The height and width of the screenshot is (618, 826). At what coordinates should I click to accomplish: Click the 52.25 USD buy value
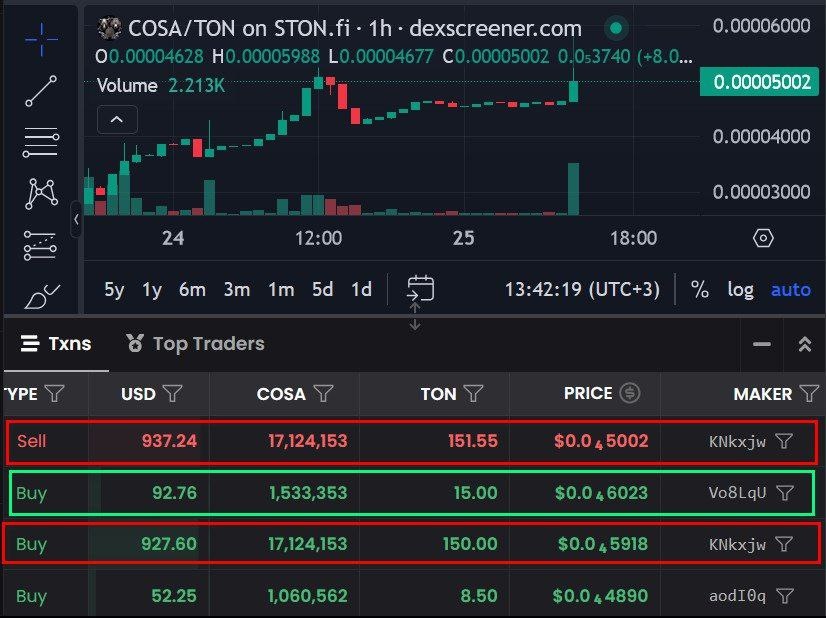(x=174, y=596)
